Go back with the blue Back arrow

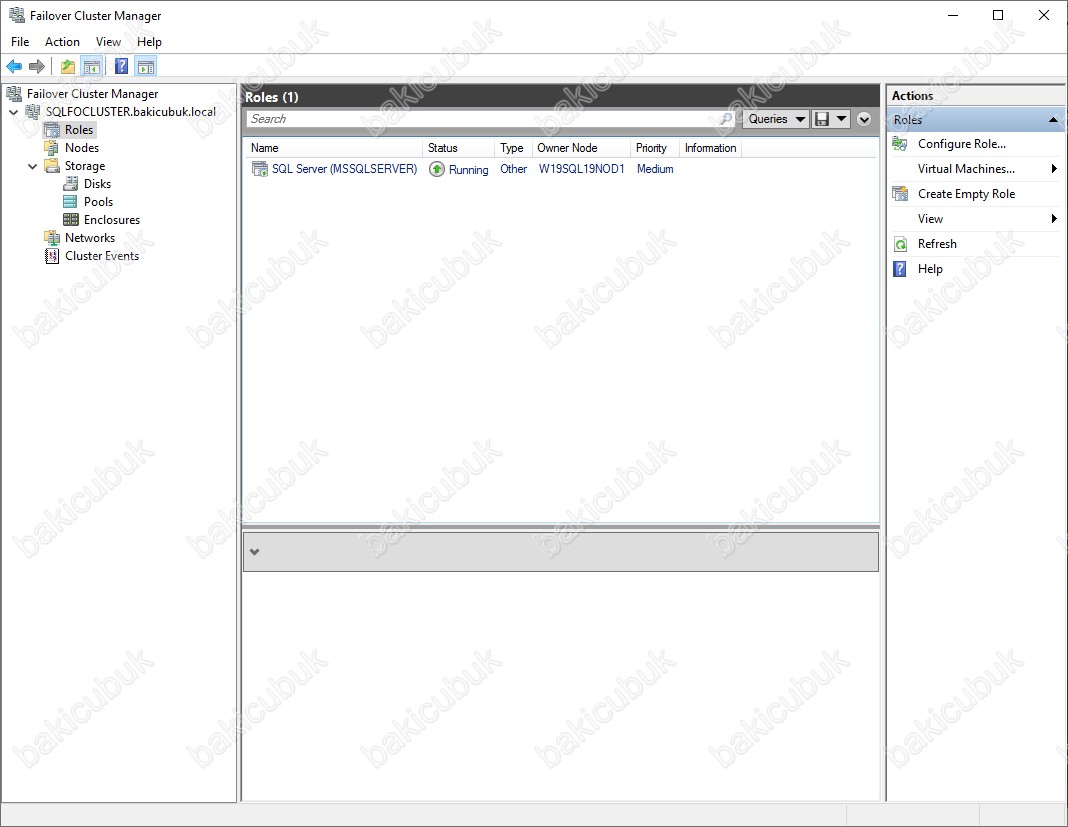(x=14, y=66)
